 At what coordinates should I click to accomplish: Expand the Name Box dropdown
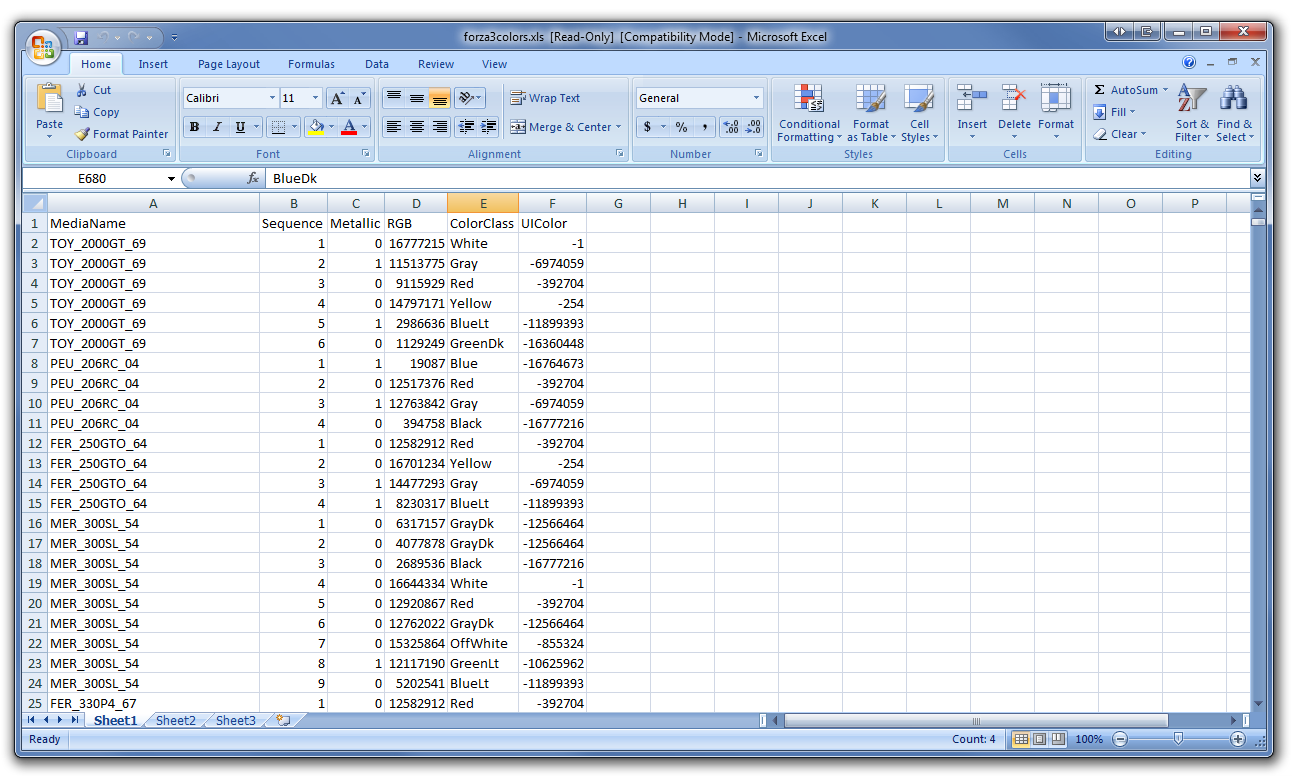pyautogui.click(x=171, y=179)
